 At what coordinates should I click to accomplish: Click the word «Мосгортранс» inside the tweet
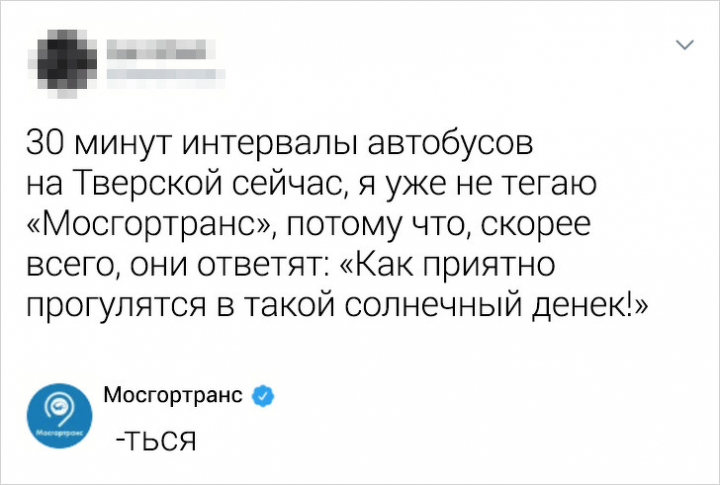[x=148, y=226]
